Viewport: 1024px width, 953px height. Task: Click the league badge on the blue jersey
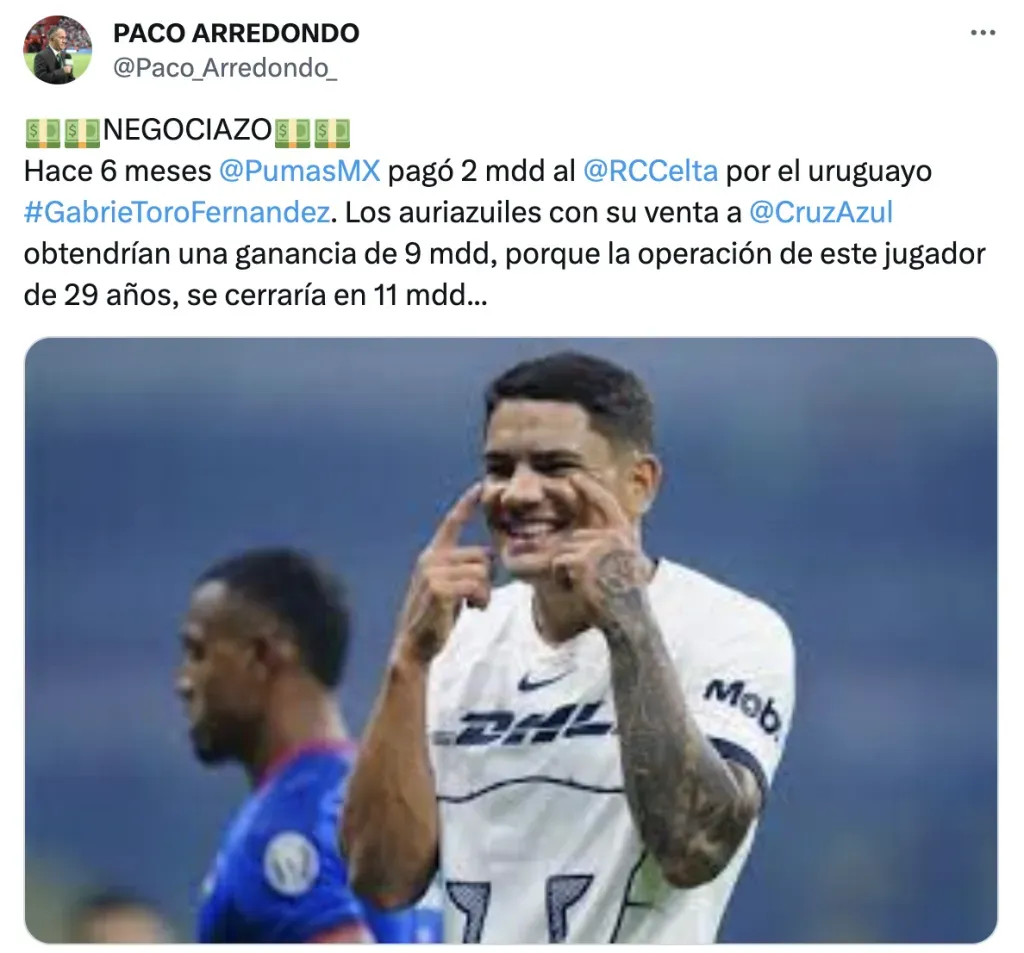(291, 864)
